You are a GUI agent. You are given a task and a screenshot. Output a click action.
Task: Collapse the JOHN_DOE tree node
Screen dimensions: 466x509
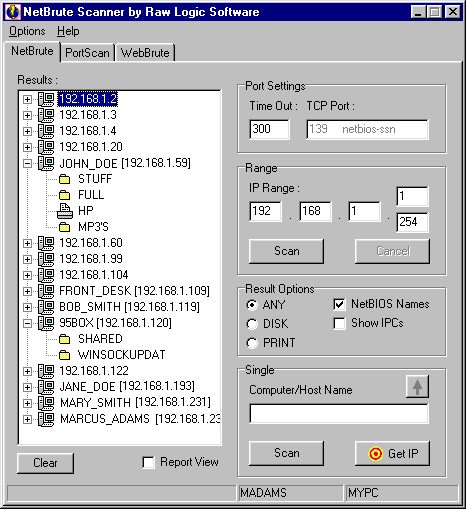coord(27,163)
